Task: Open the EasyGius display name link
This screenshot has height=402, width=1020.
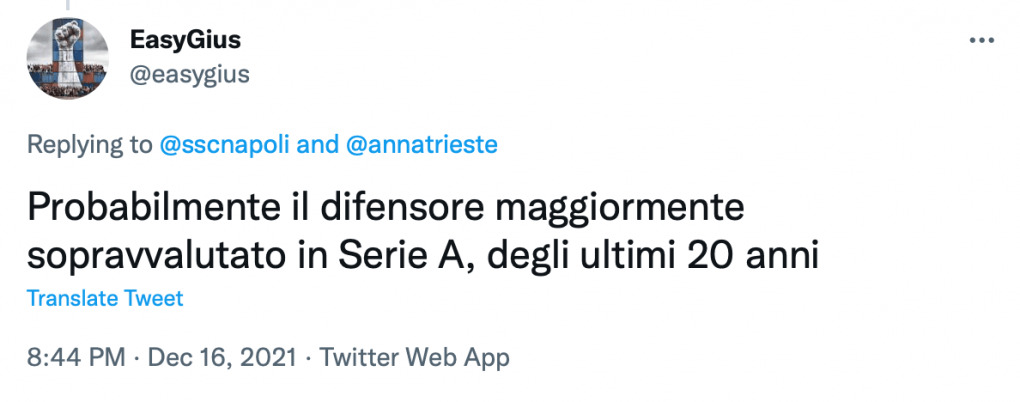Action: (x=185, y=41)
